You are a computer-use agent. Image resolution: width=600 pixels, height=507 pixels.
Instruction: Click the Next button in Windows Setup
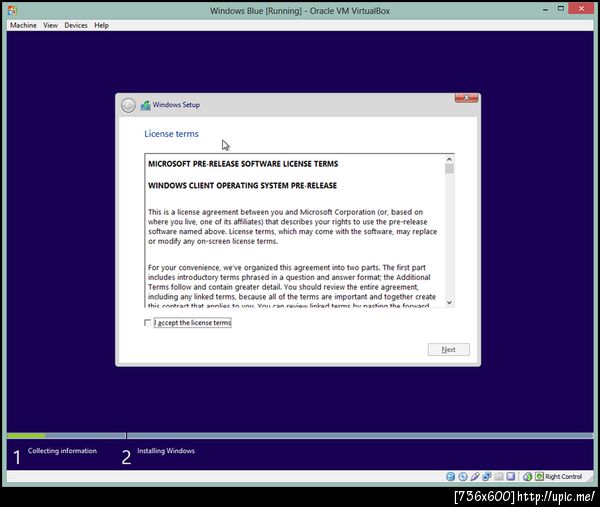[448, 349]
